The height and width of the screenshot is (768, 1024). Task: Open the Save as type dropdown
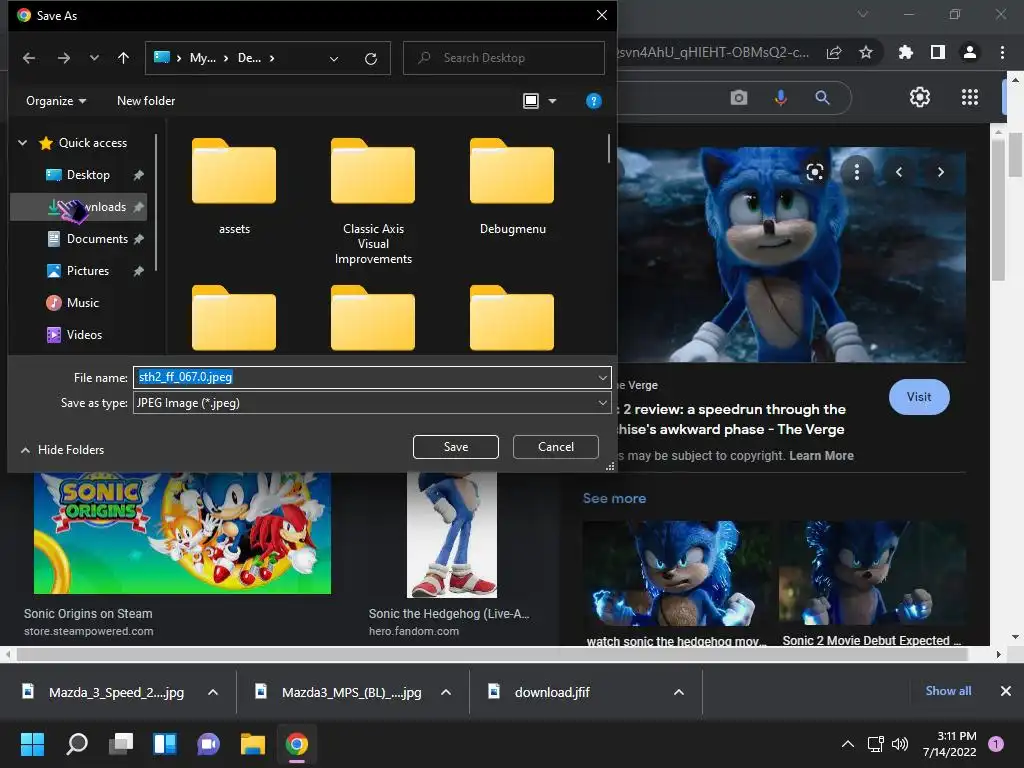[x=372, y=403]
